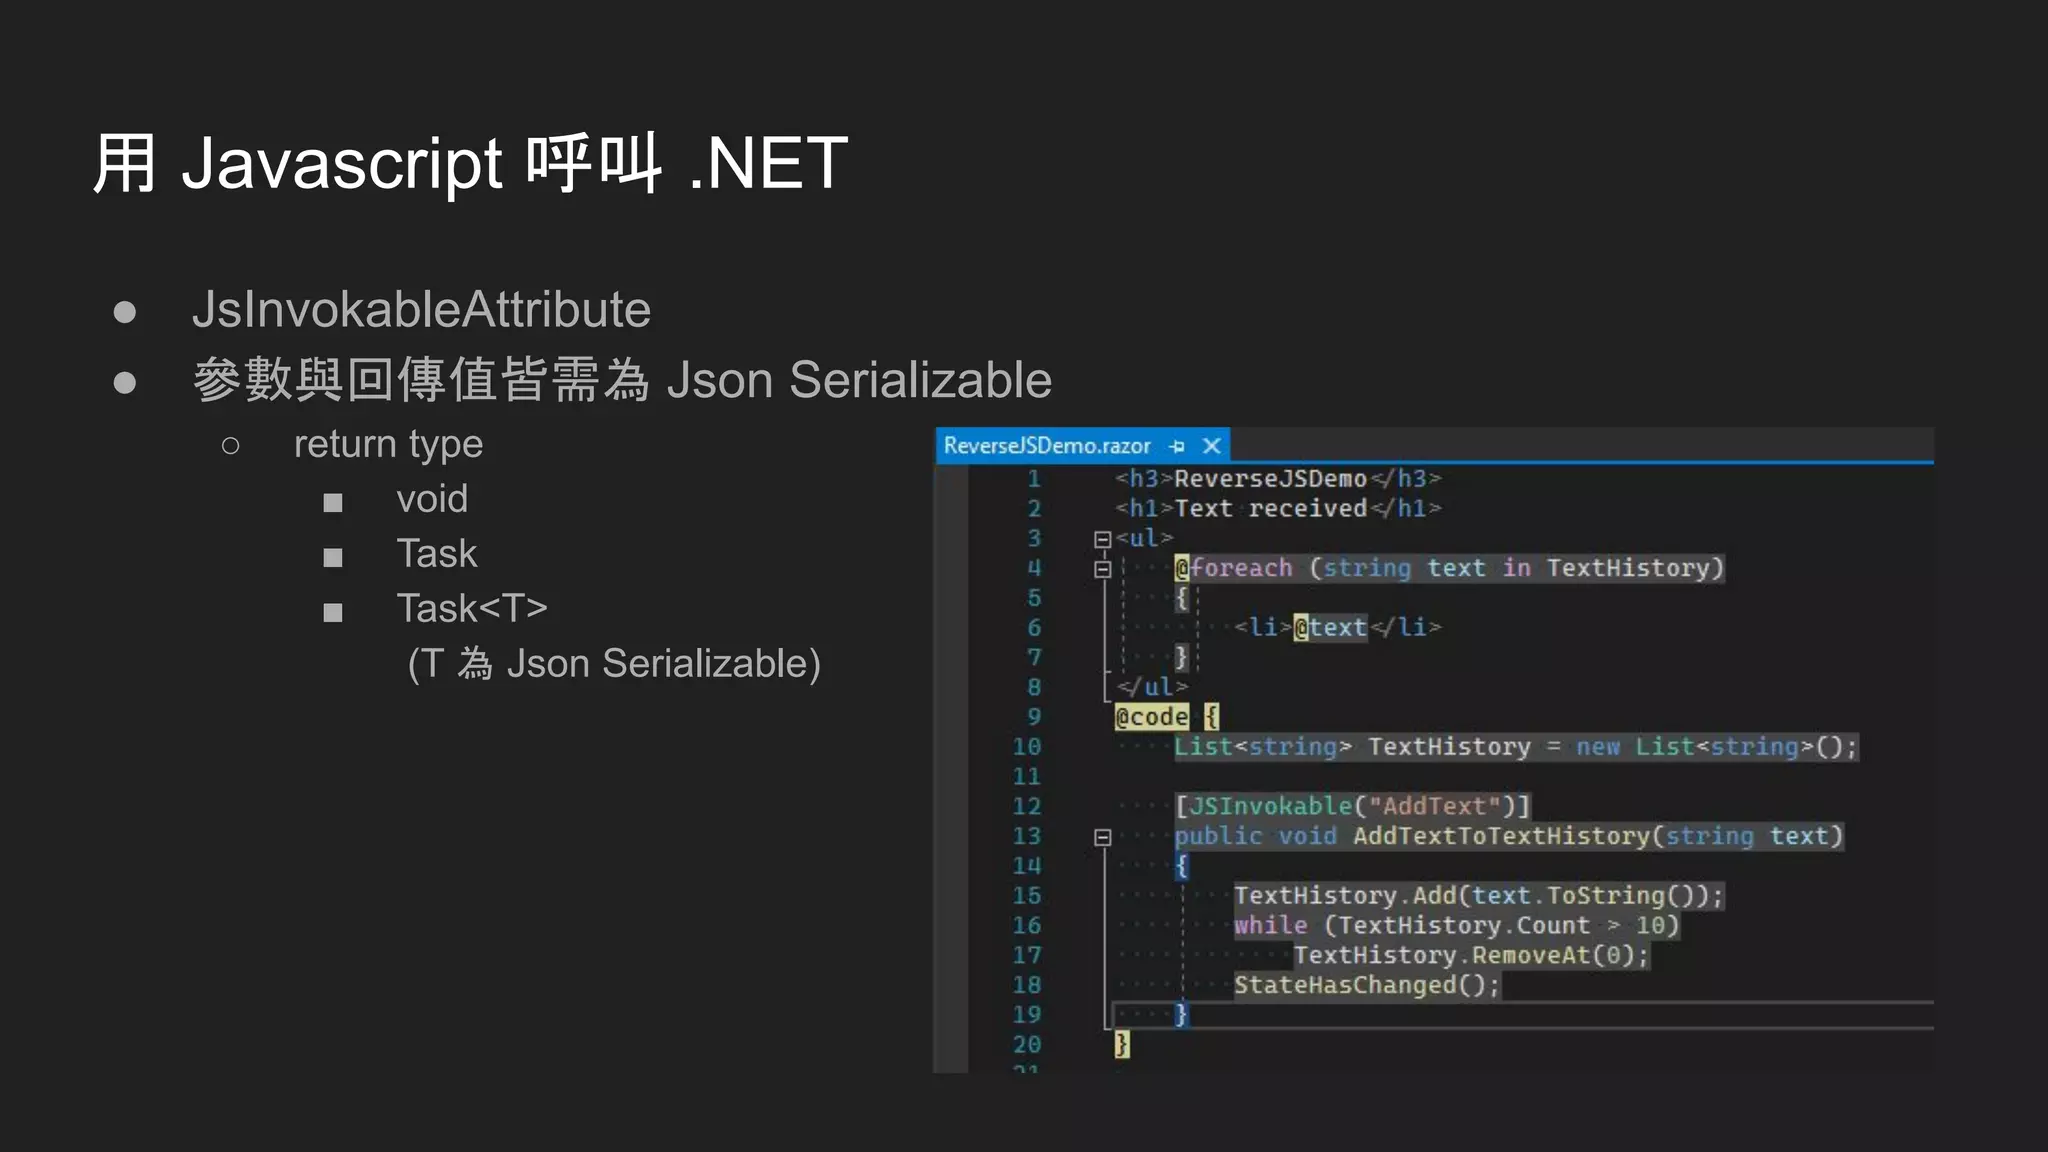Click the '[JSInvokable("AddText")]' attribute line

tap(1352, 806)
